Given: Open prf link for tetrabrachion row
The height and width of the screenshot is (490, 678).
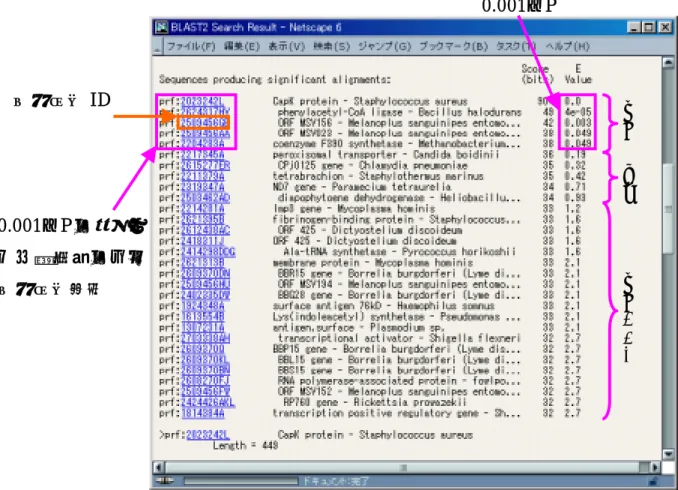Looking at the screenshot, I should (202, 176).
